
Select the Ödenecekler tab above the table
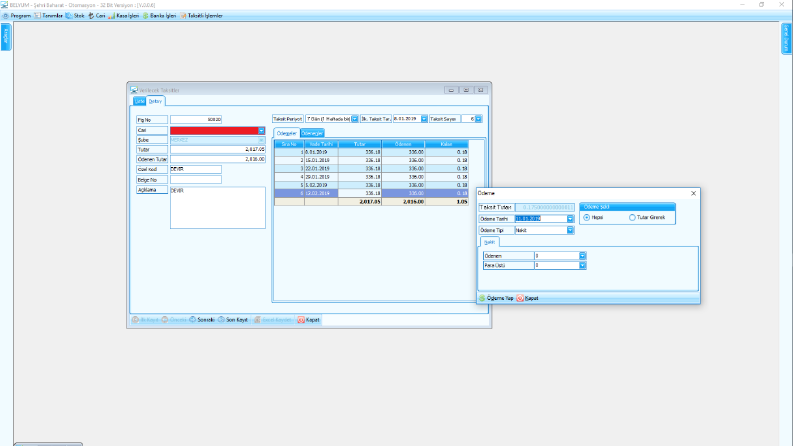point(312,133)
